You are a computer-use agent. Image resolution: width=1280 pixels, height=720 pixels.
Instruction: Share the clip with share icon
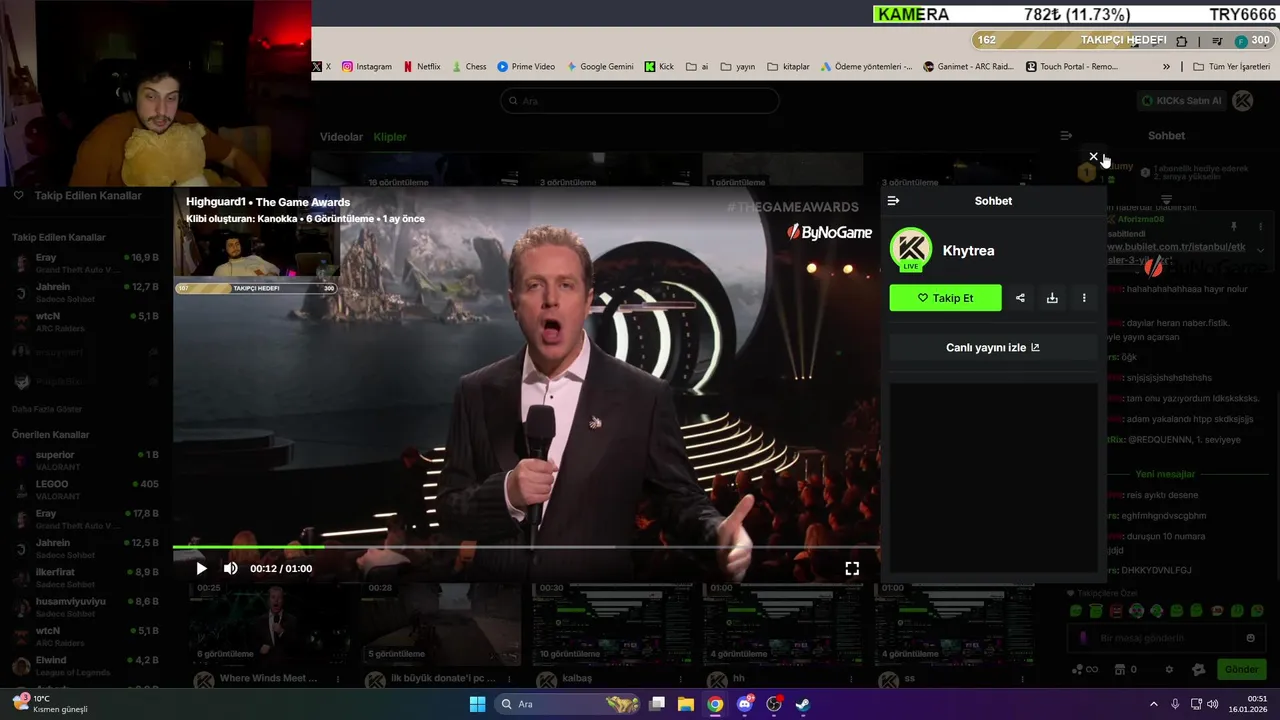pos(1020,298)
